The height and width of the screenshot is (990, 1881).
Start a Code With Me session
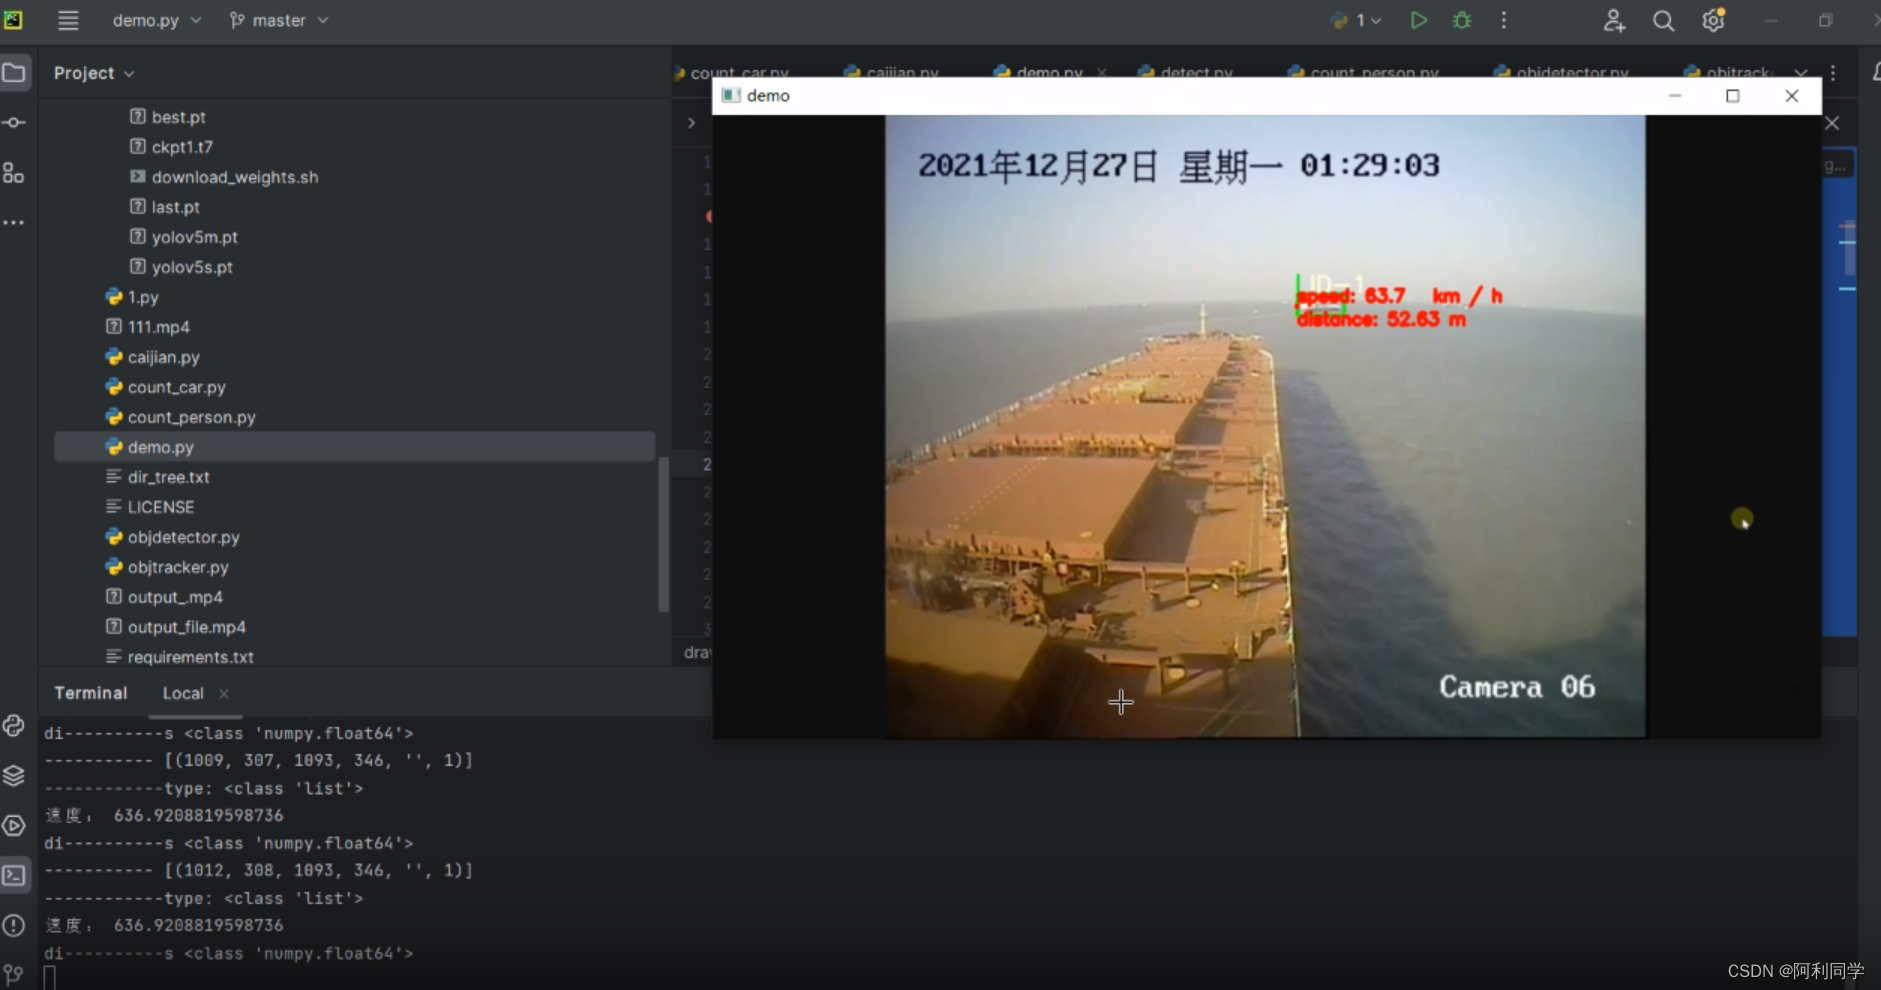click(x=1614, y=20)
